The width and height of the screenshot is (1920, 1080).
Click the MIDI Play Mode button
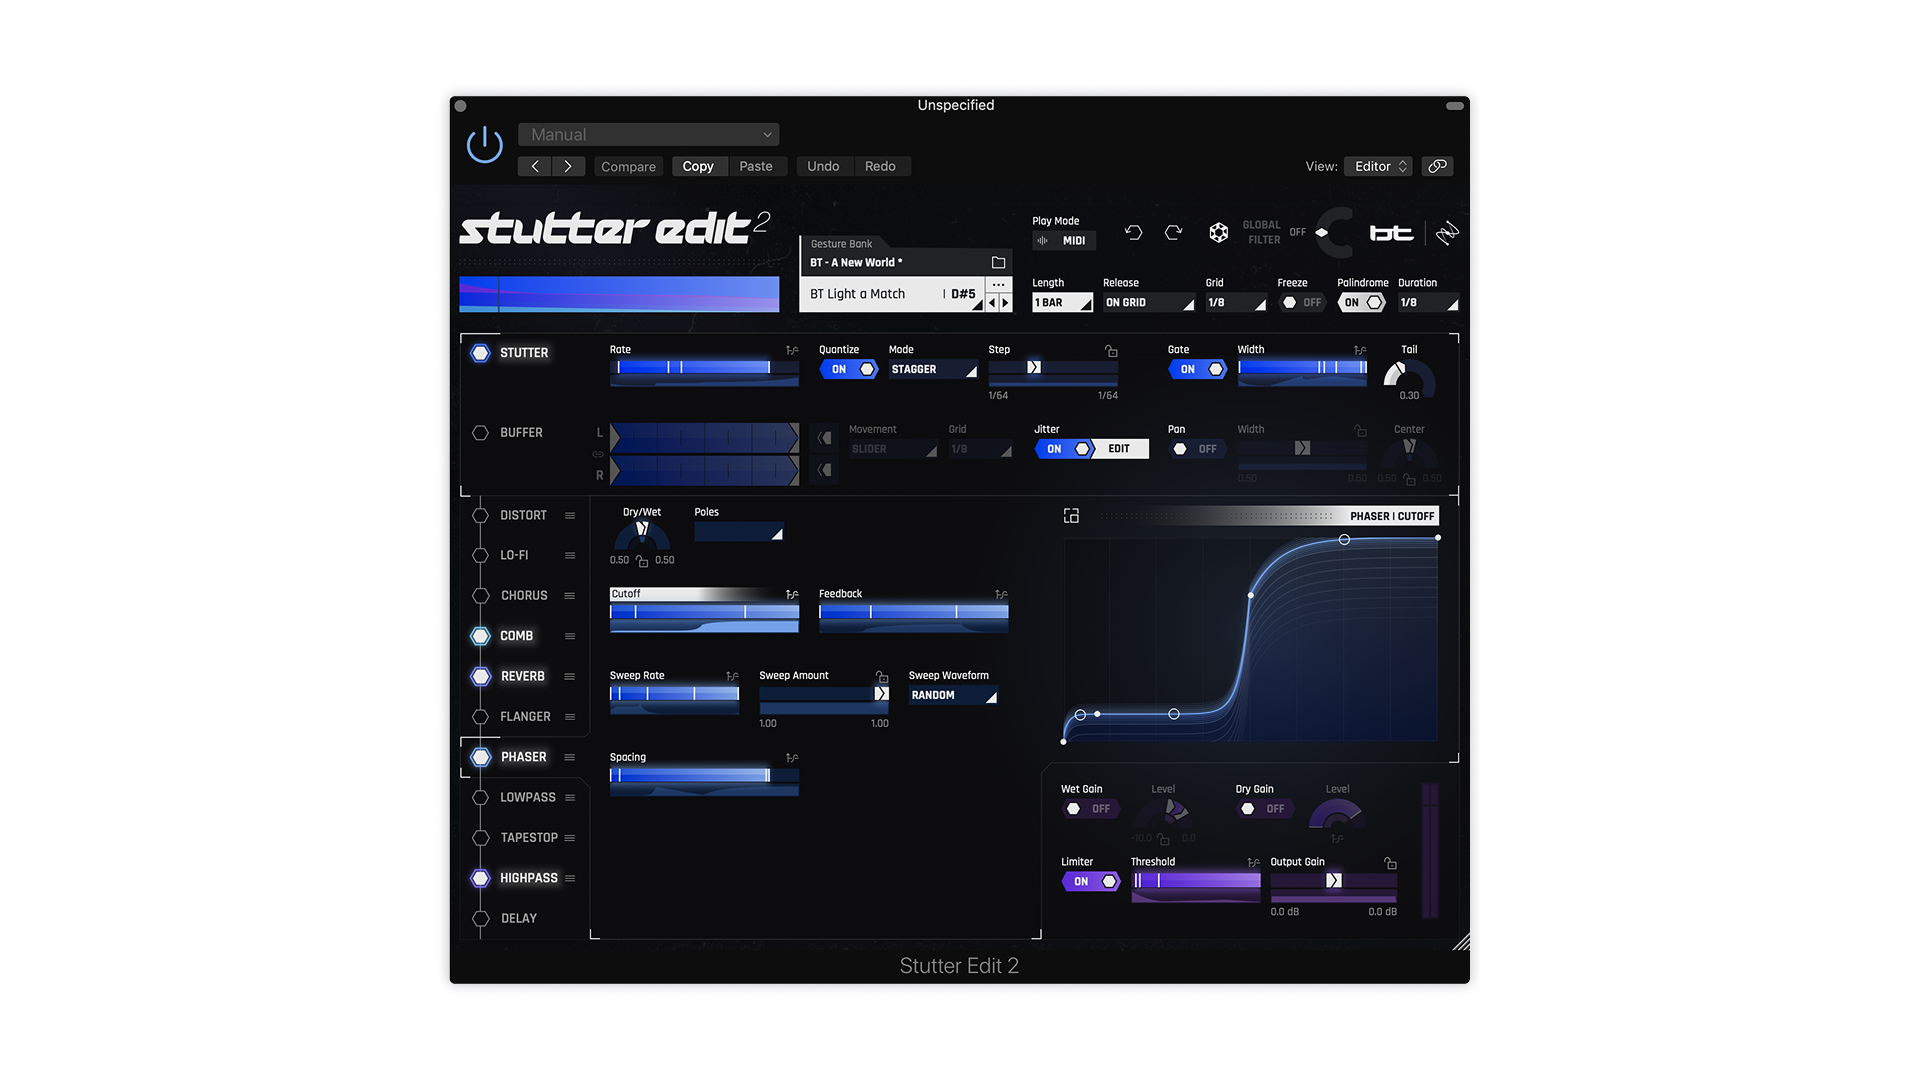pos(1064,240)
